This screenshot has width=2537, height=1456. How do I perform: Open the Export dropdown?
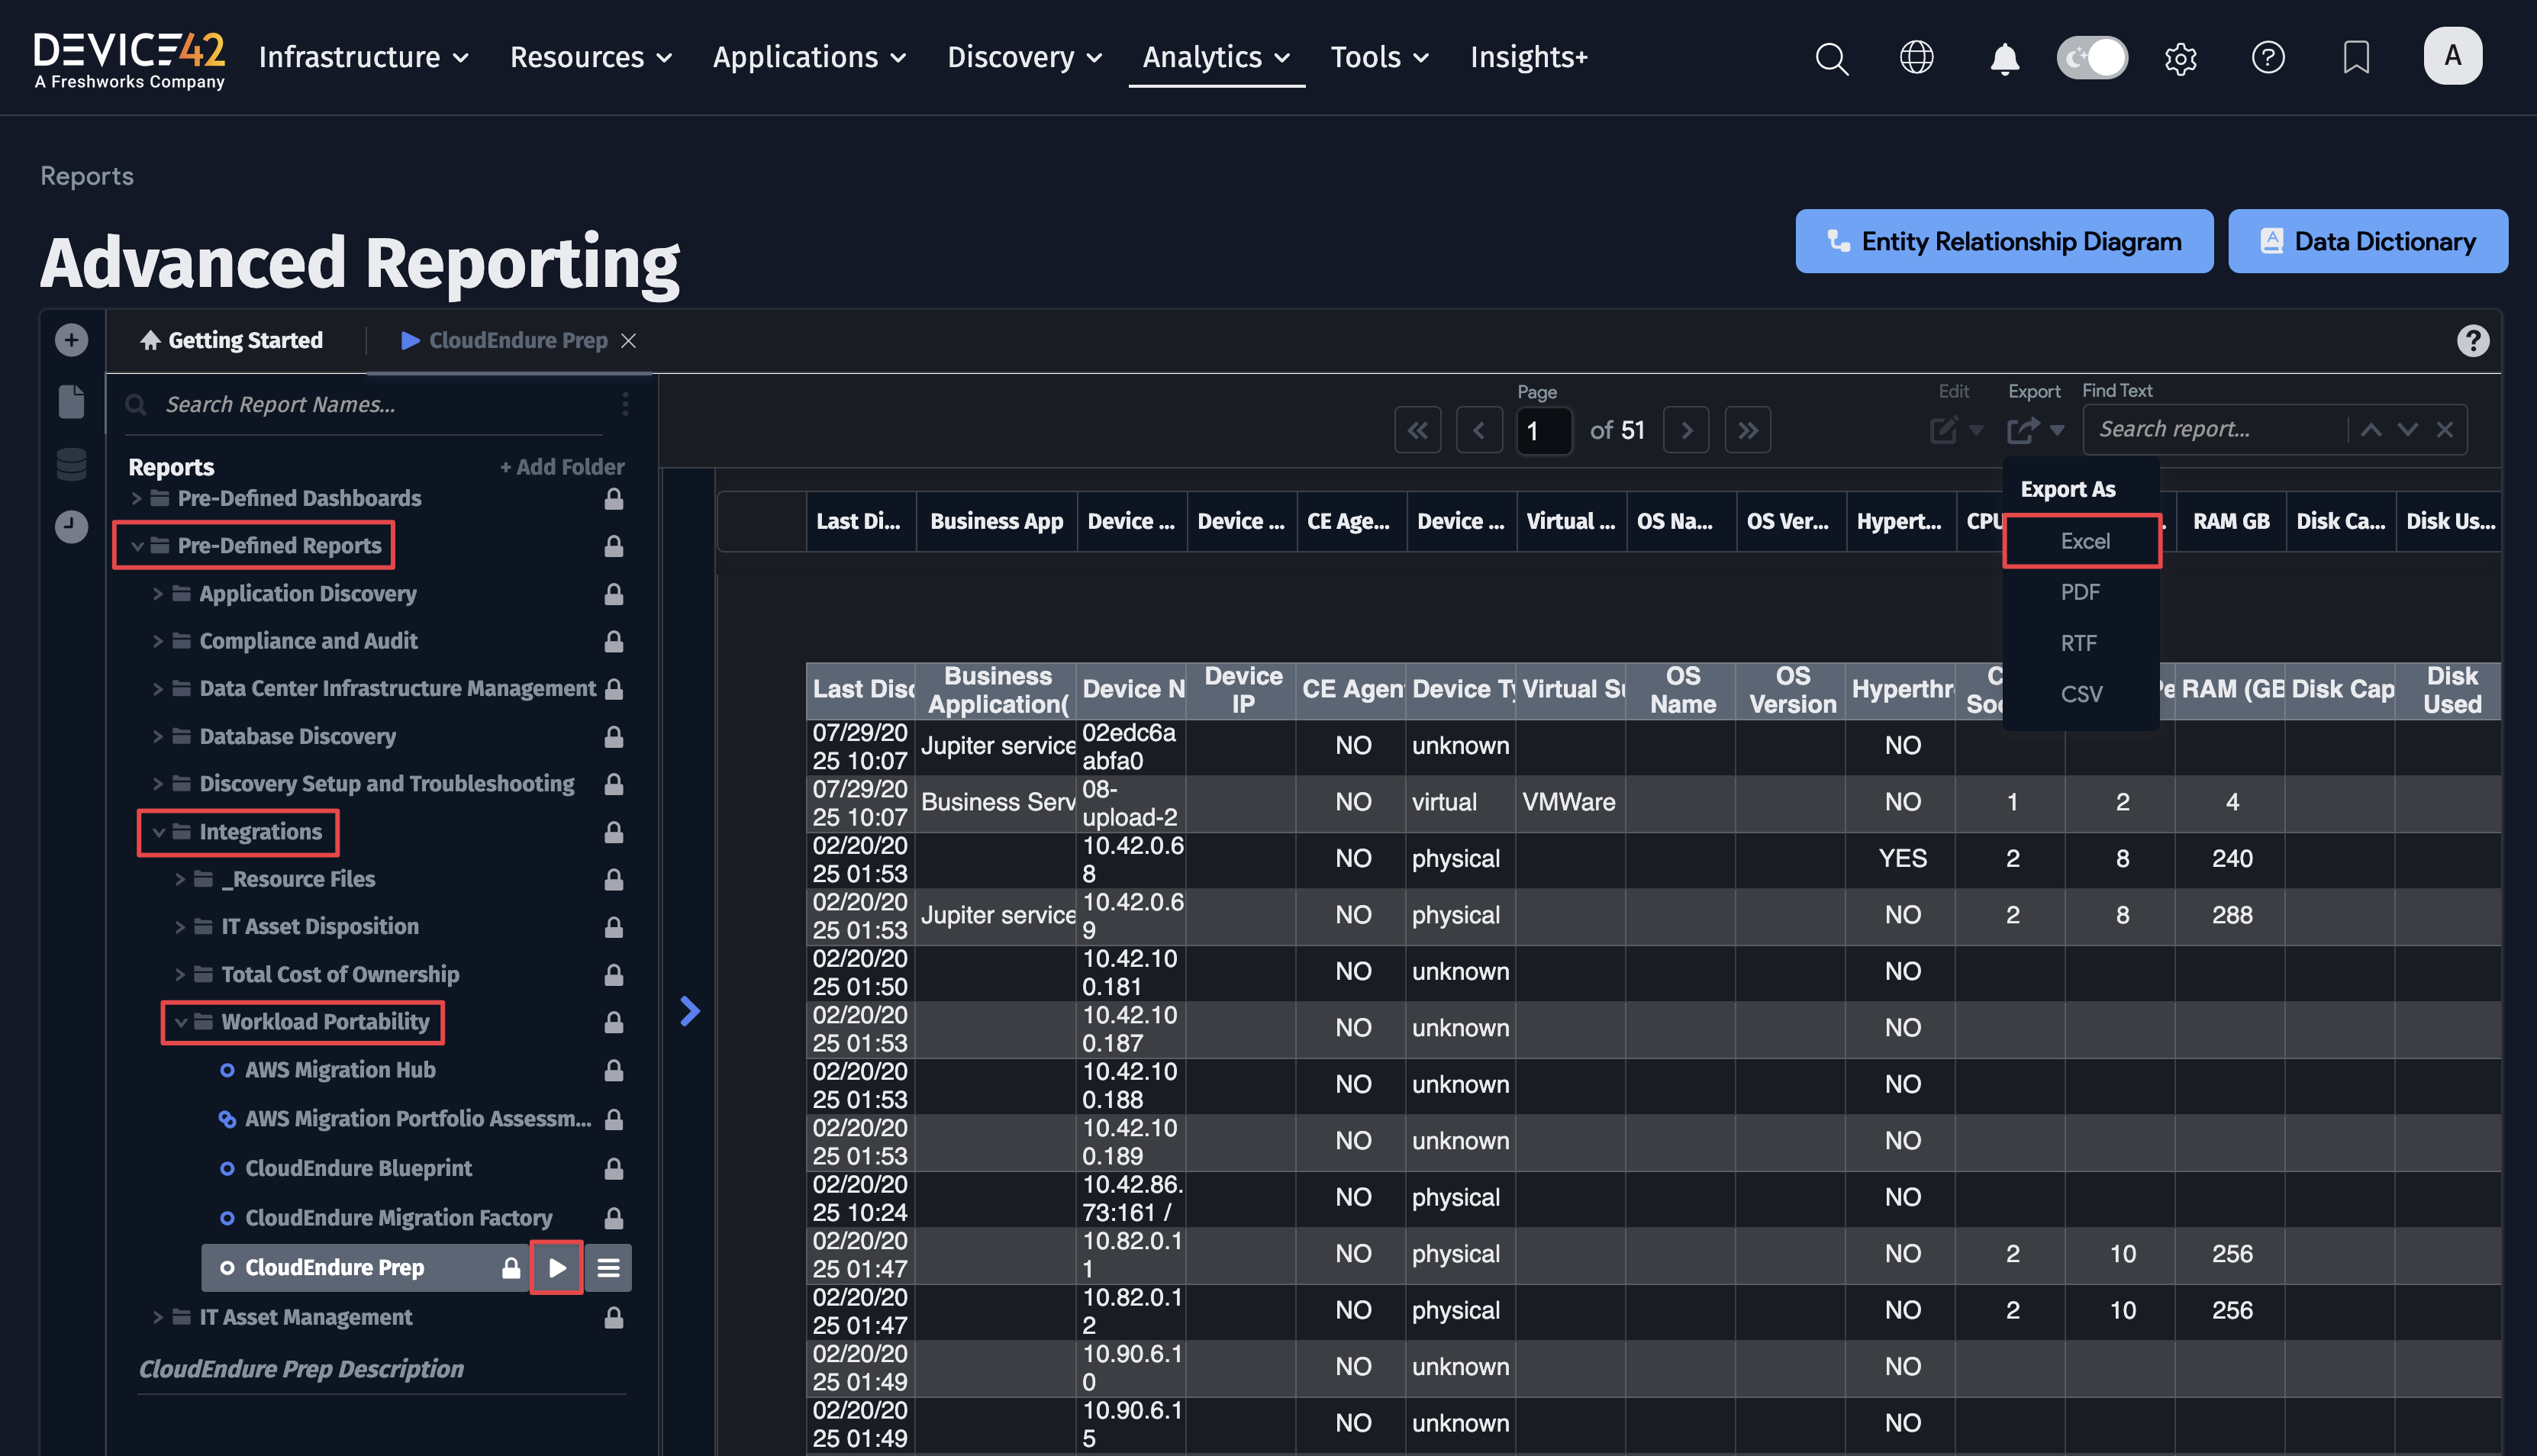(2035, 430)
